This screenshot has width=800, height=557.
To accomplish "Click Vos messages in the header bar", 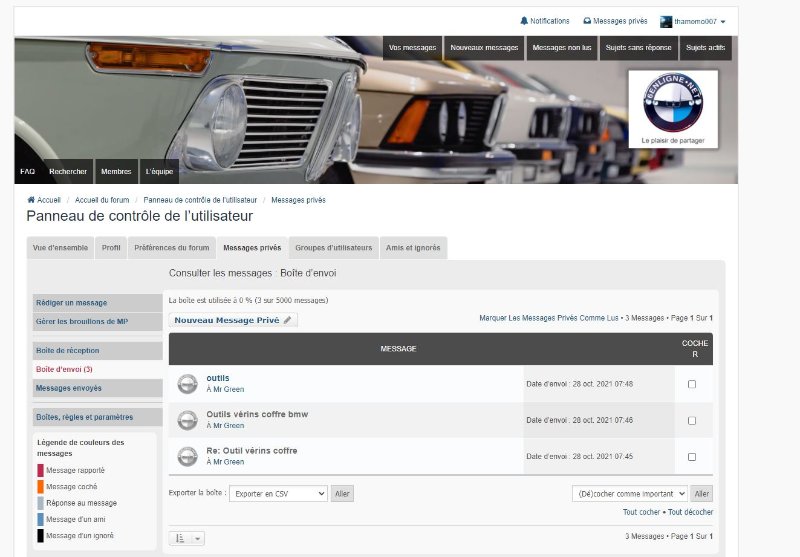I will point(412,48).
